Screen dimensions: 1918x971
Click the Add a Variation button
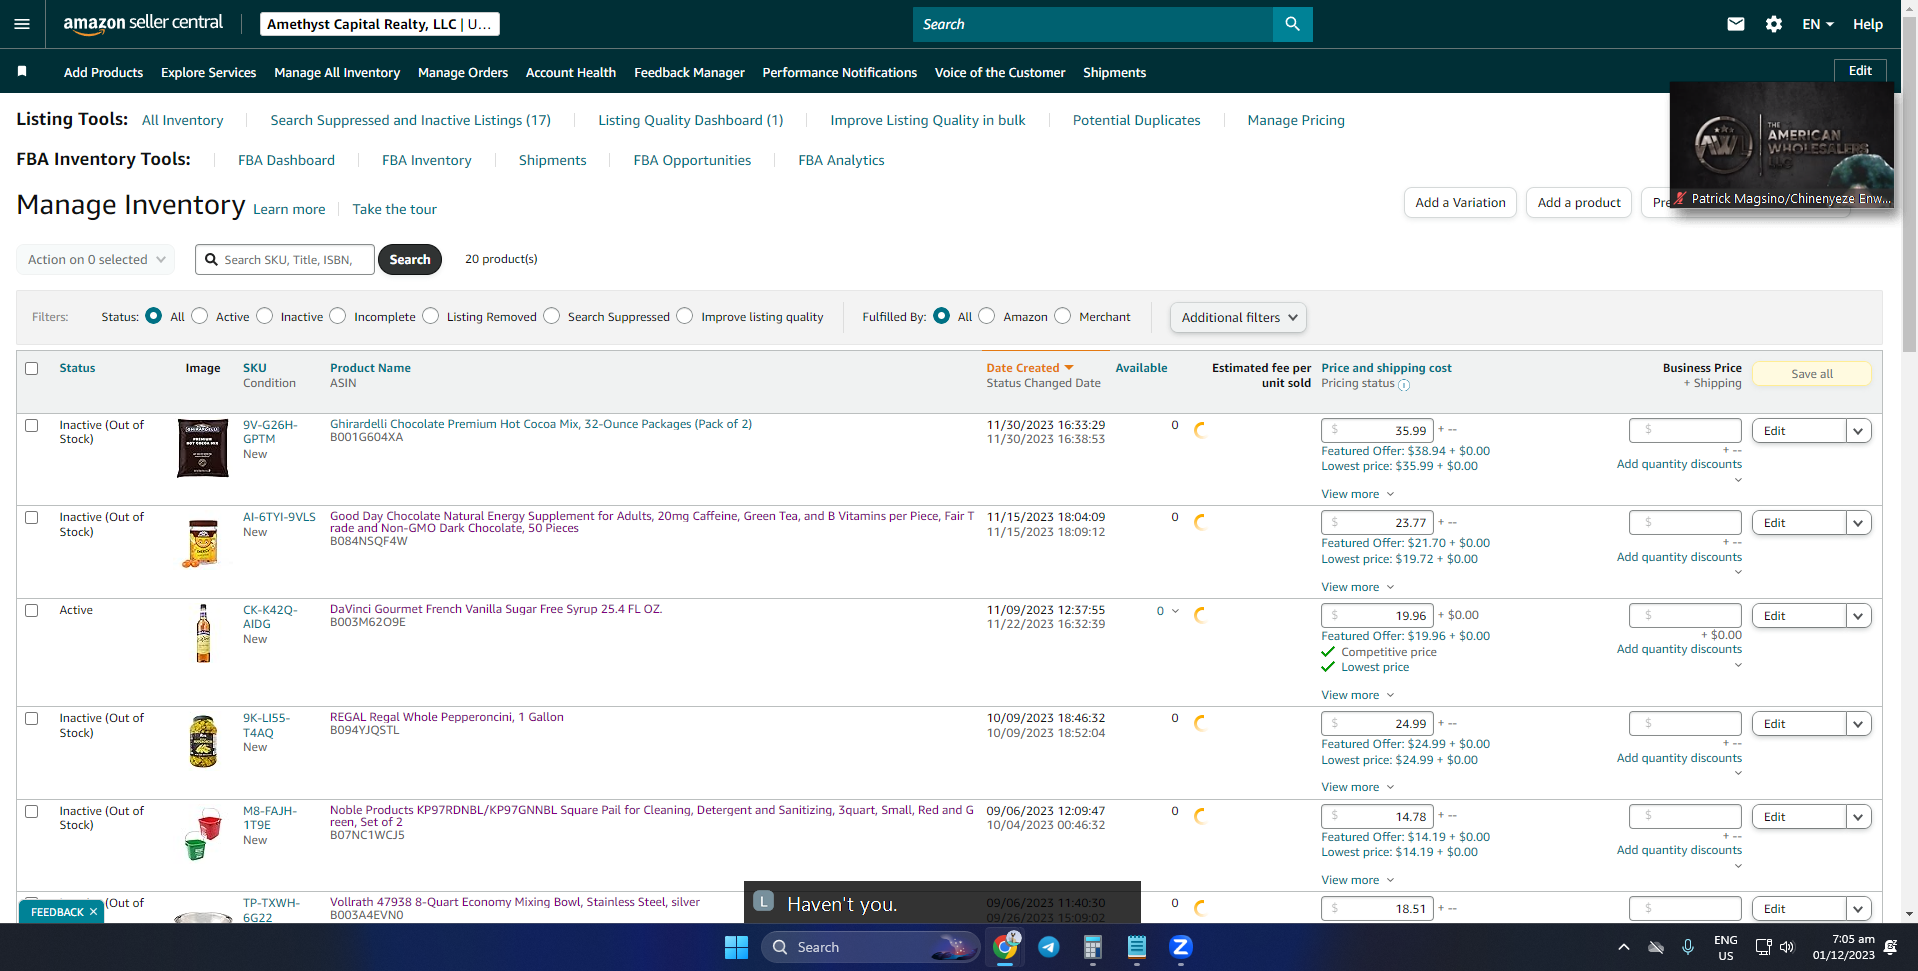(x=1460, y=202)
